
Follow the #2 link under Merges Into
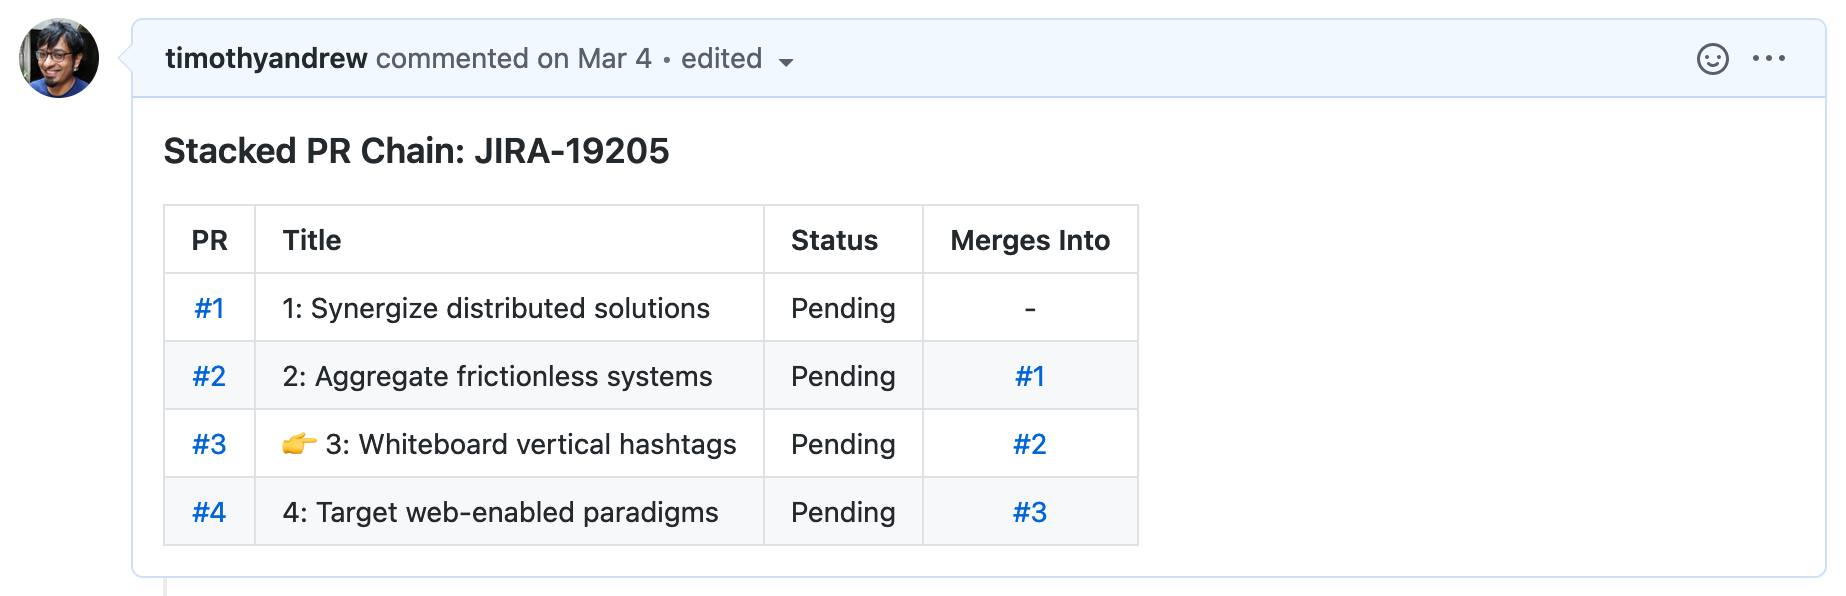pyautogui.click(x=1030, y=444)
